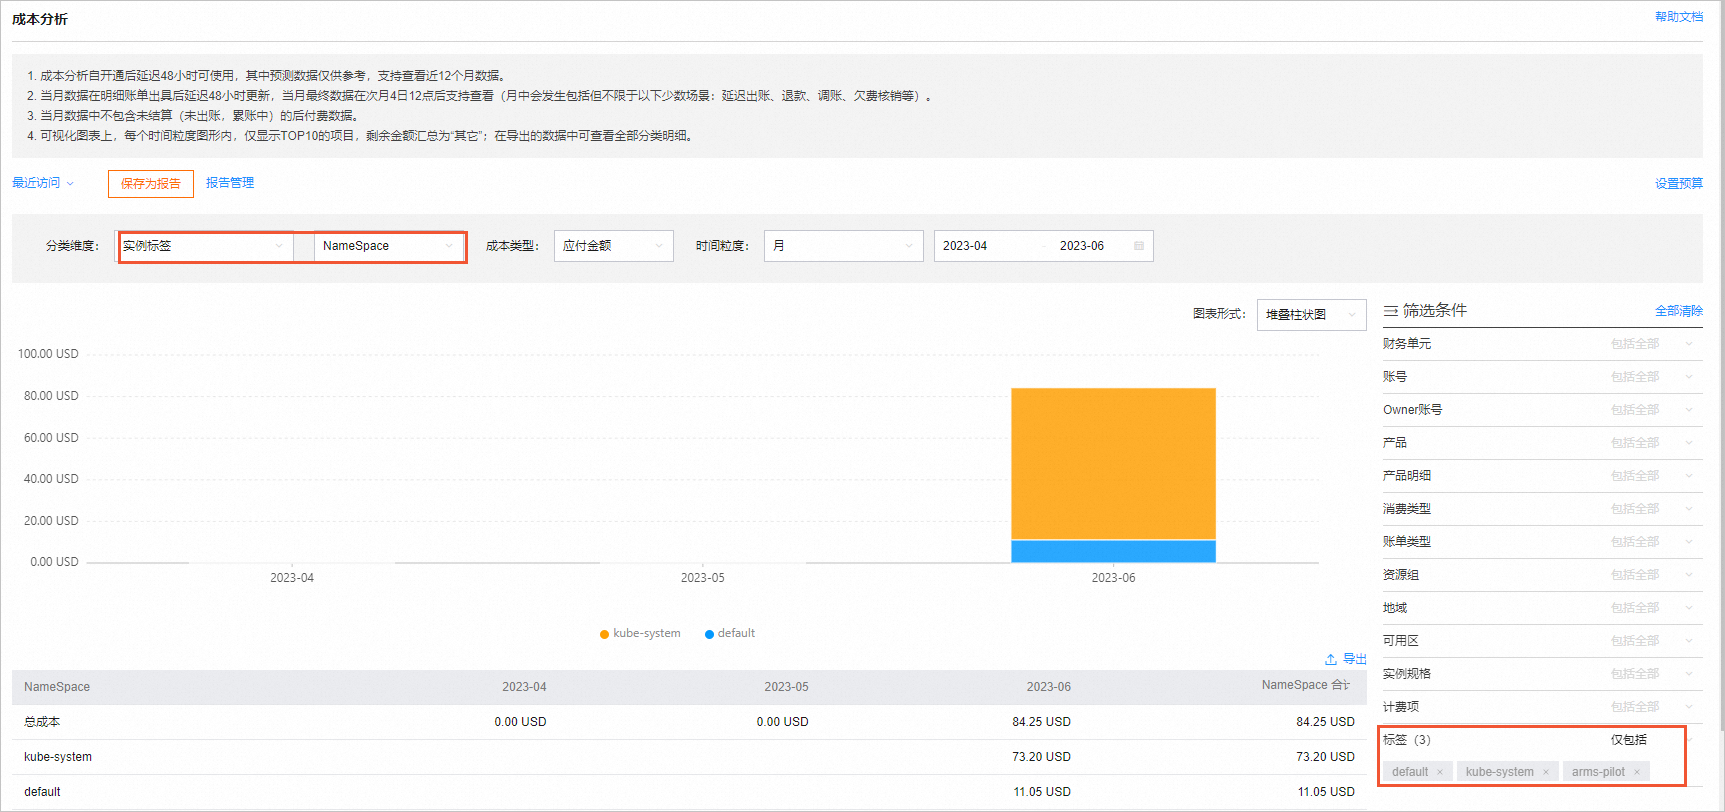Viewport: 1725px width, 812px height.
Task: Open the 帮助文档 help link
Action: (x=1679, y=17)
